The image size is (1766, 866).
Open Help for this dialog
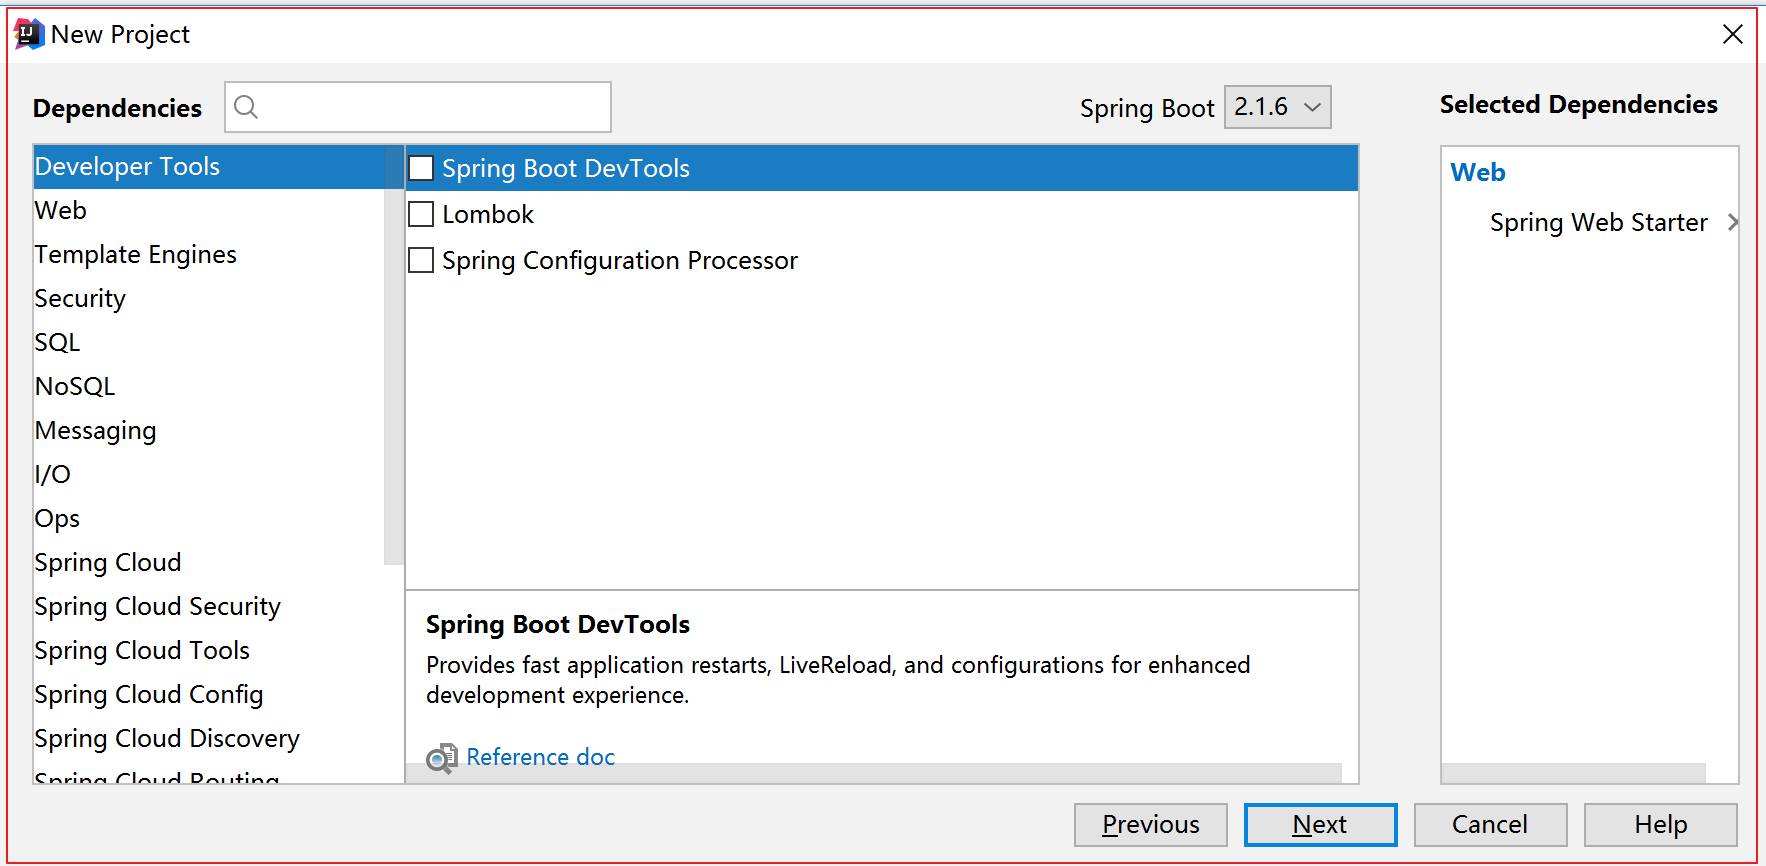(x=1661, y=825)
